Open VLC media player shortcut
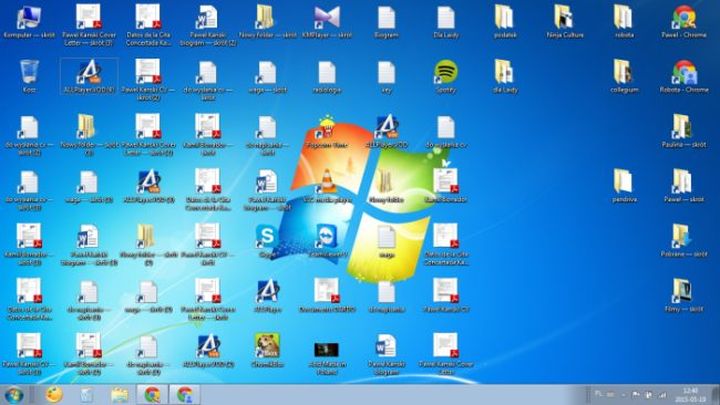Screen dimensions: 720x405 pyautogui.click(x=327, y=186)
